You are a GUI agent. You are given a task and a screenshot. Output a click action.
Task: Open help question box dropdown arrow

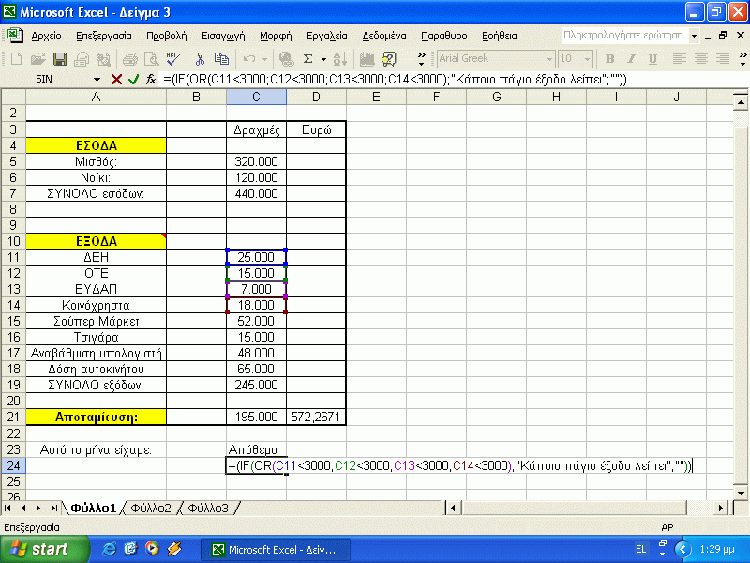pos(694,36)
